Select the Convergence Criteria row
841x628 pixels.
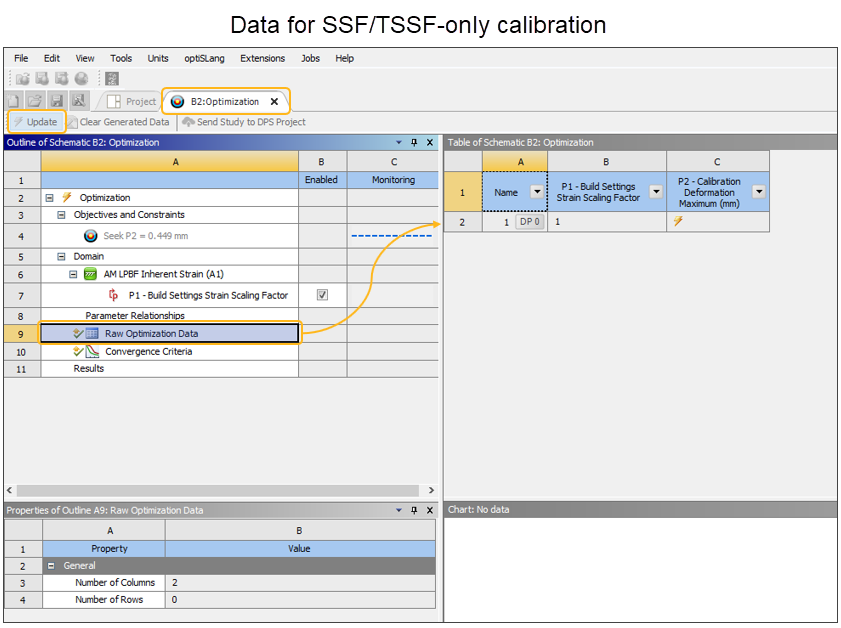169,351
